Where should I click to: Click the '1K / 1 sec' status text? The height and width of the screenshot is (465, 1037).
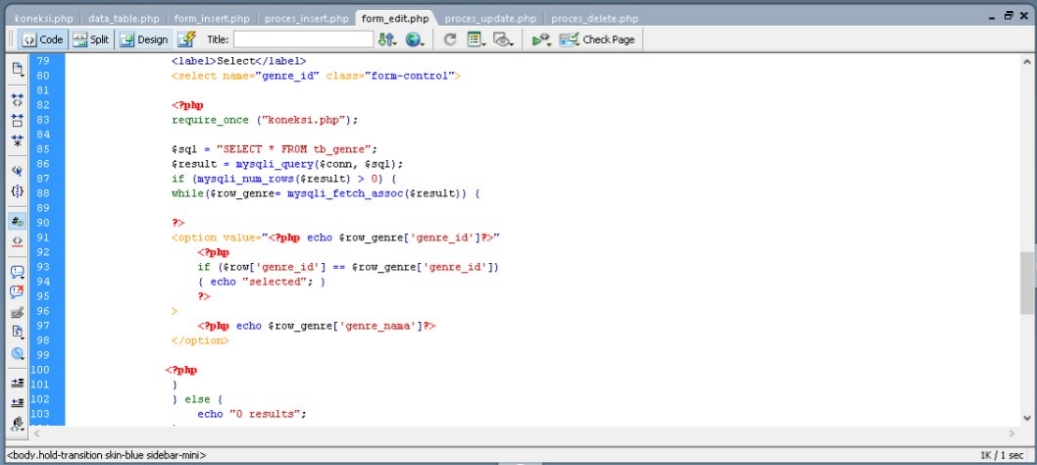(1001, 456)
